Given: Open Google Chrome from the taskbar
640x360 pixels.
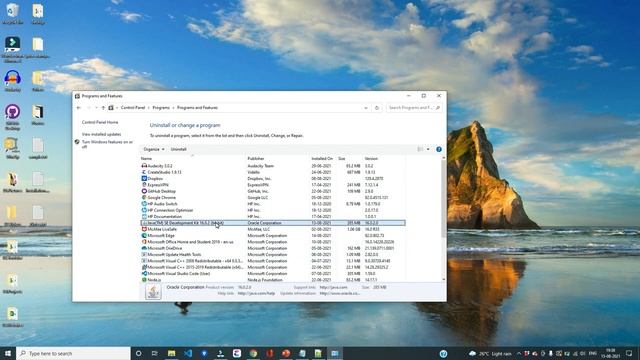Looking at the screenshot, I should pos(253,353).
